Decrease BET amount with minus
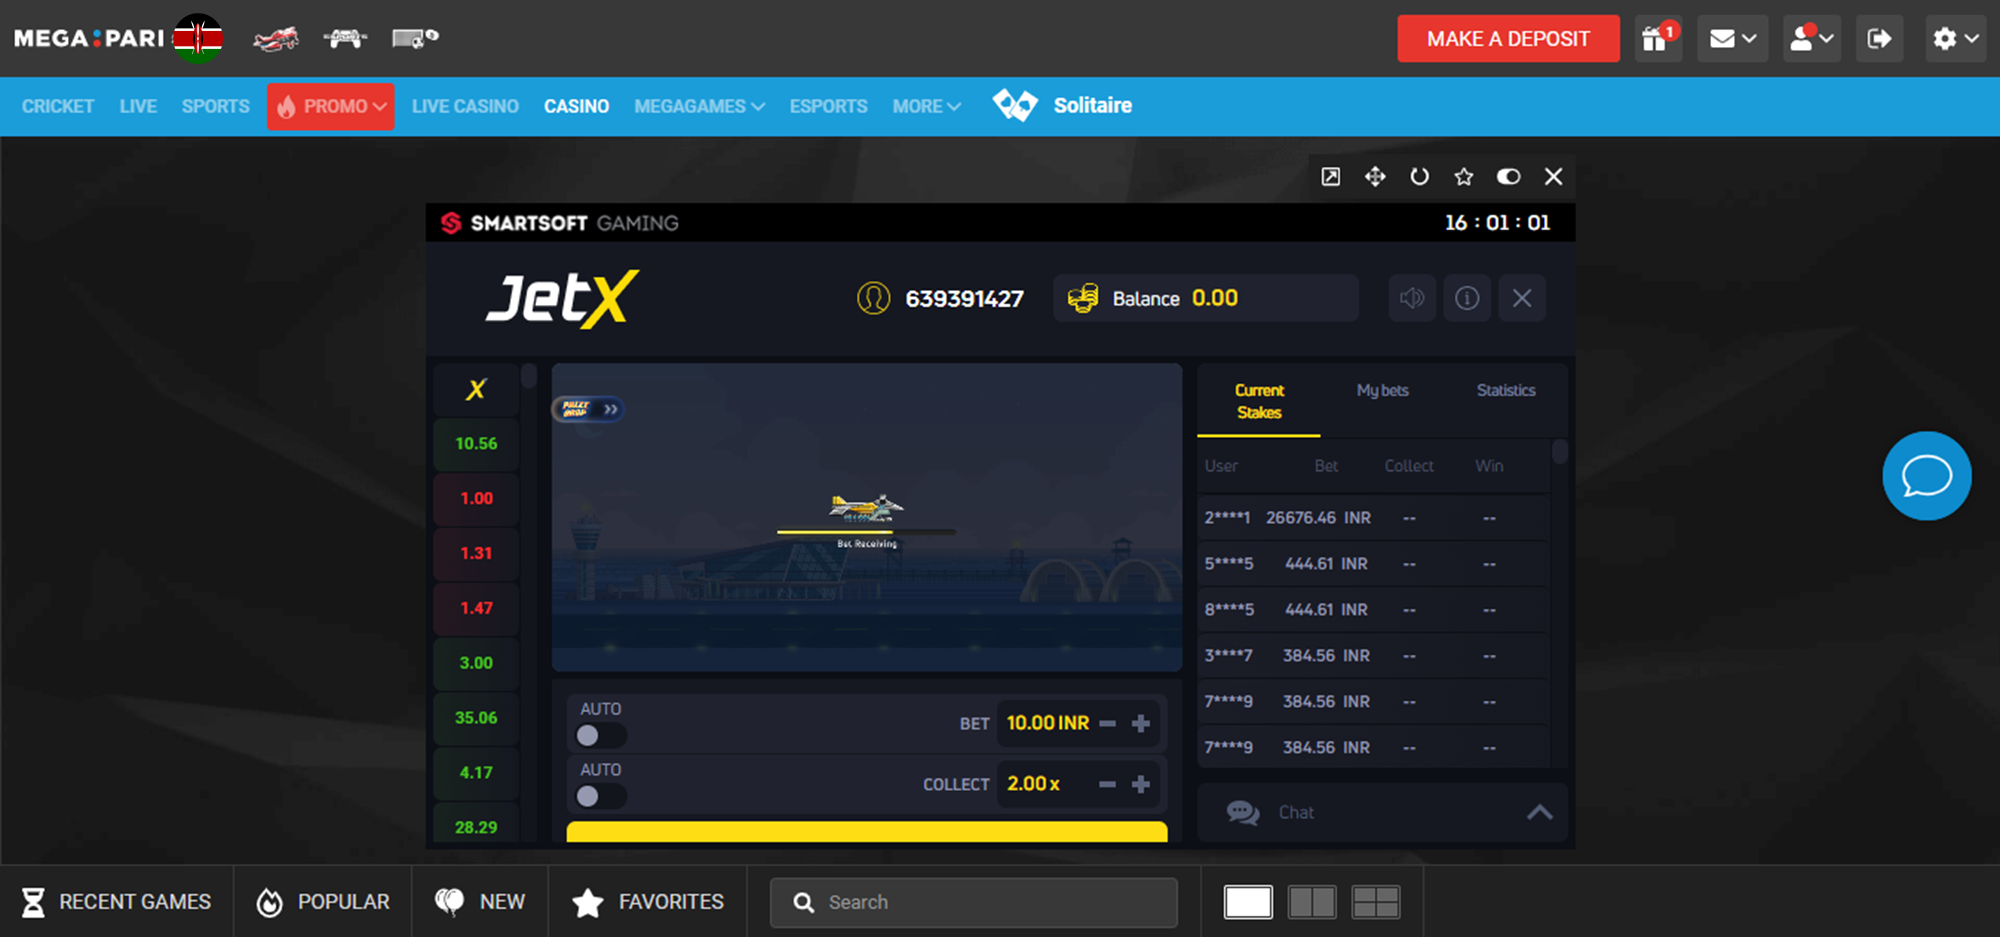 (1107, 723)
